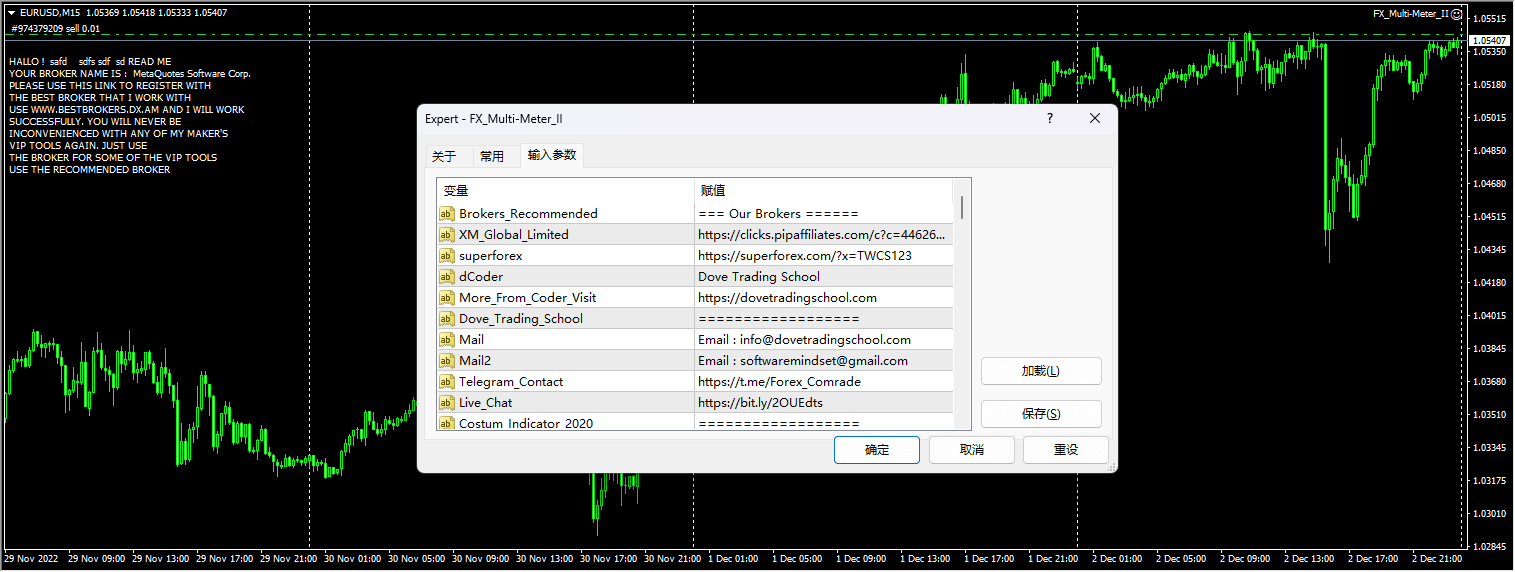Click the 重设 reset button

tap(1065, 450)
